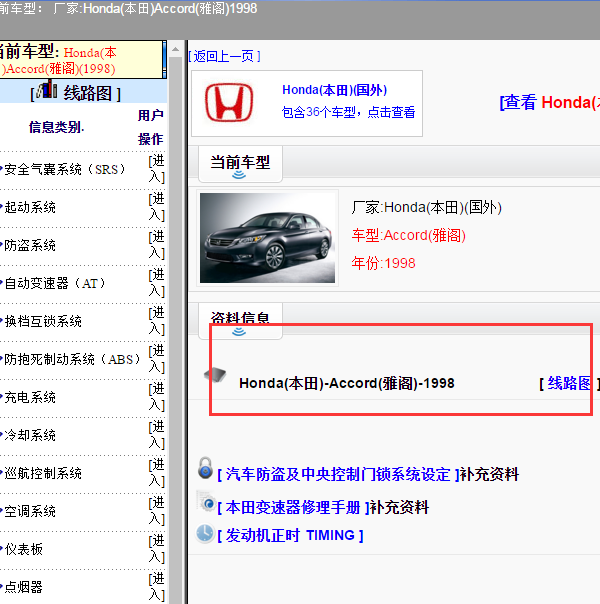Enter 防盗系统 via 进入
The height and width of the screenshot is (604, 600).
156,245
